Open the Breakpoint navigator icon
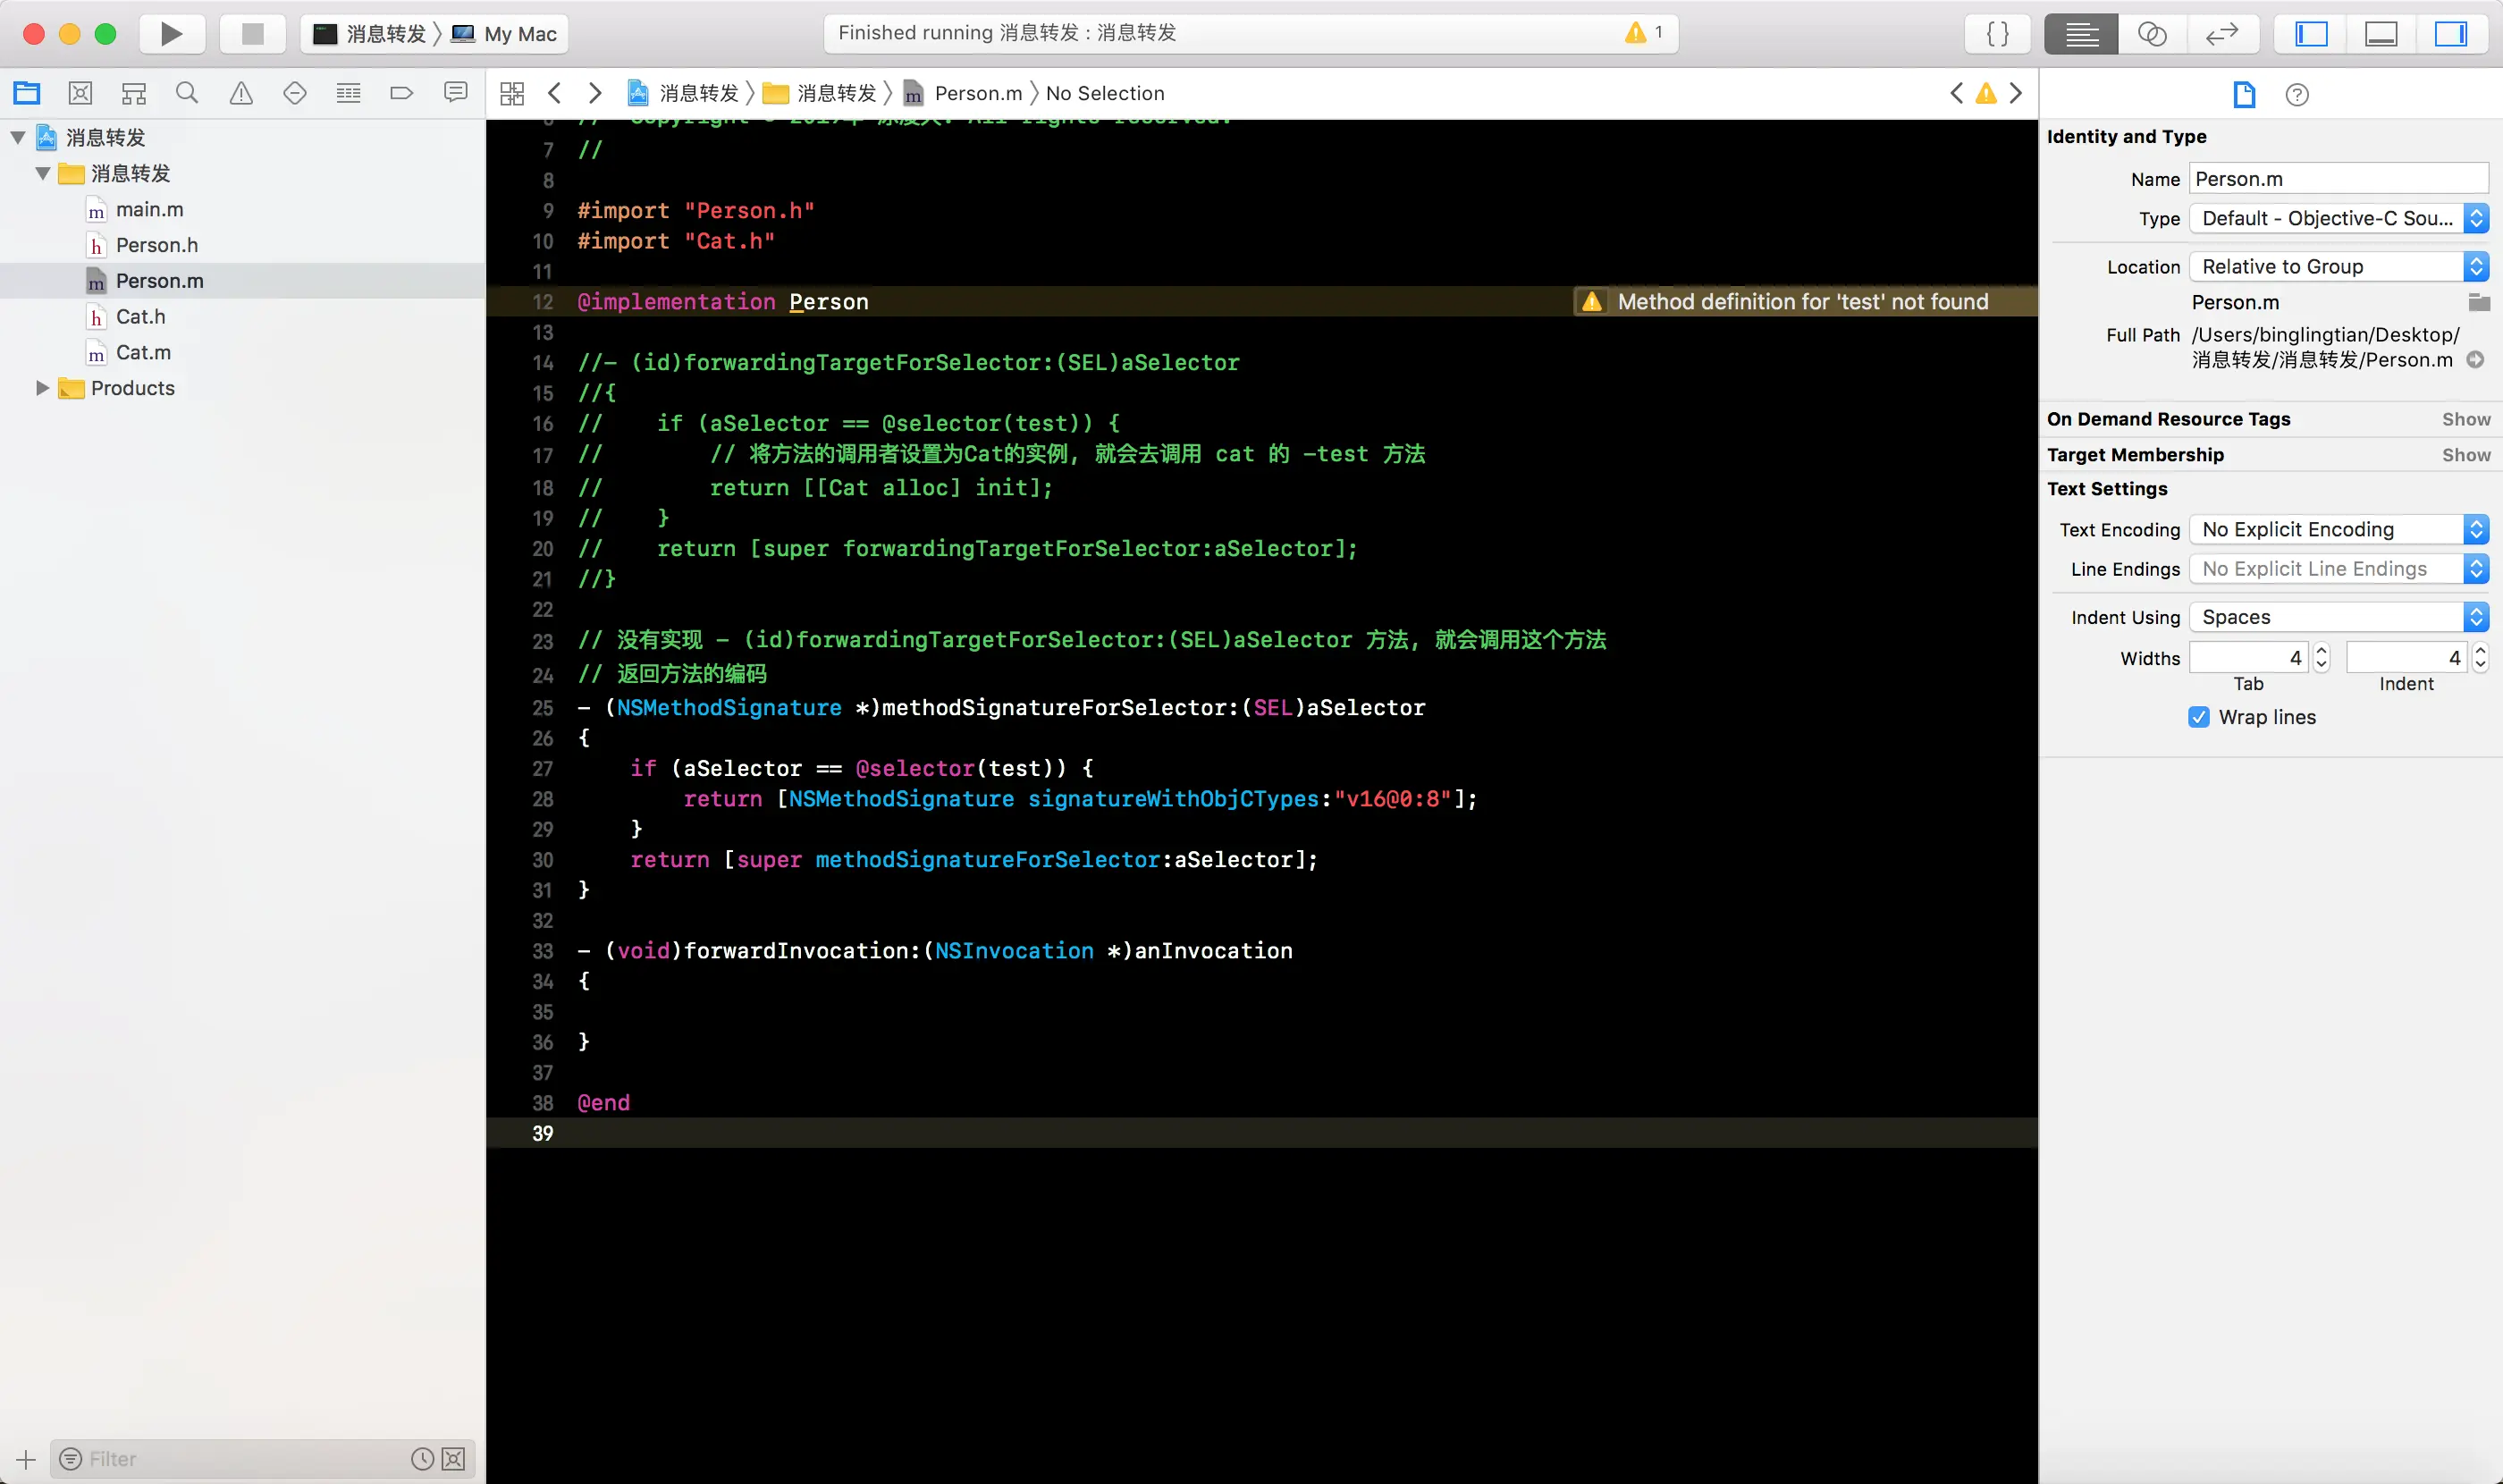 401,93
